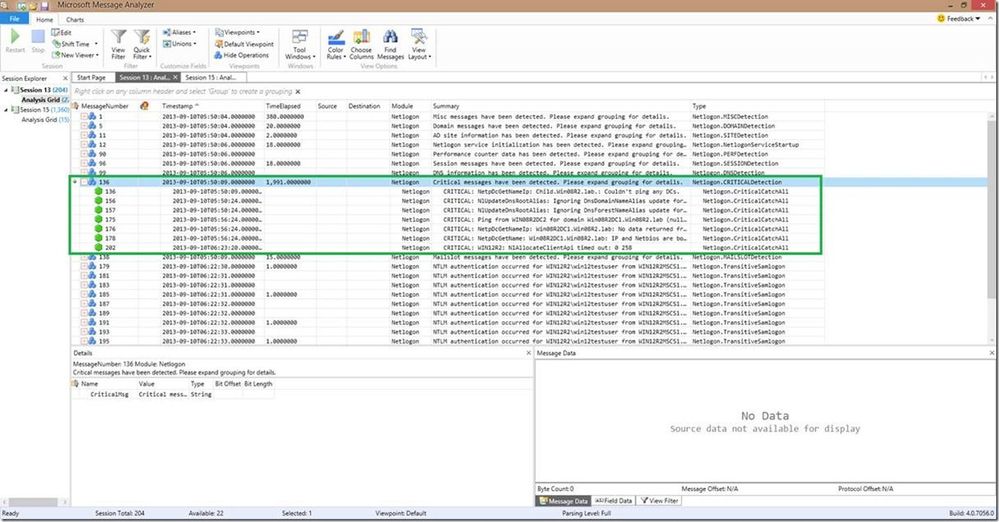Open the Shift Time option

[75, 44]
